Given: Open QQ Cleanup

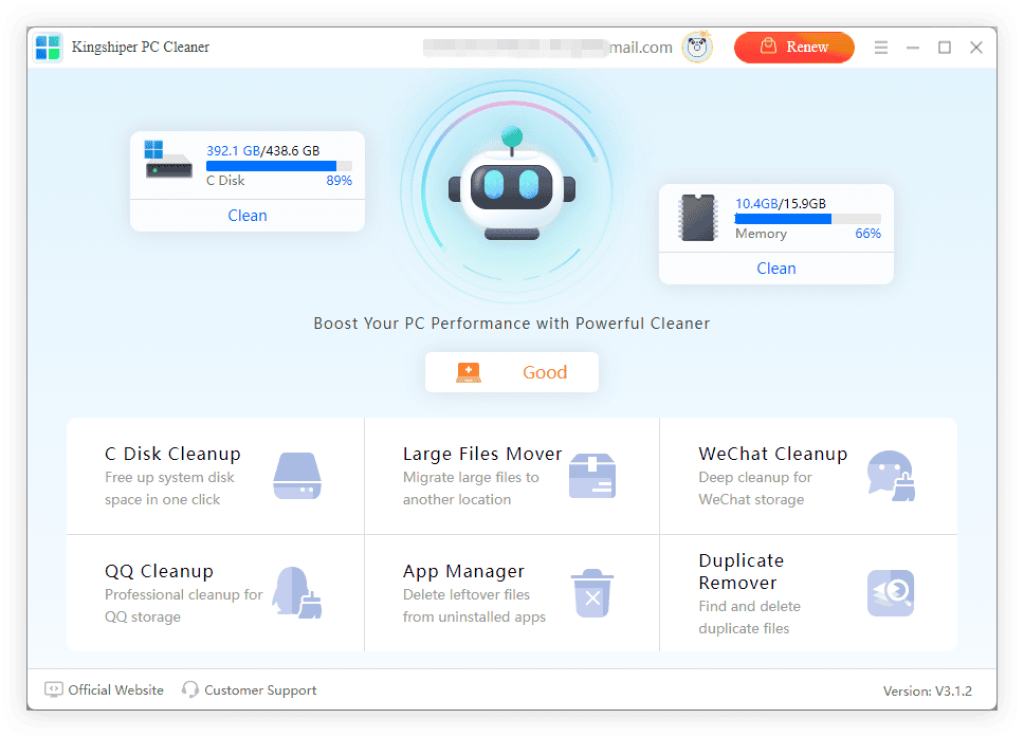Looking at the screenshot, I should click(216, 593).
